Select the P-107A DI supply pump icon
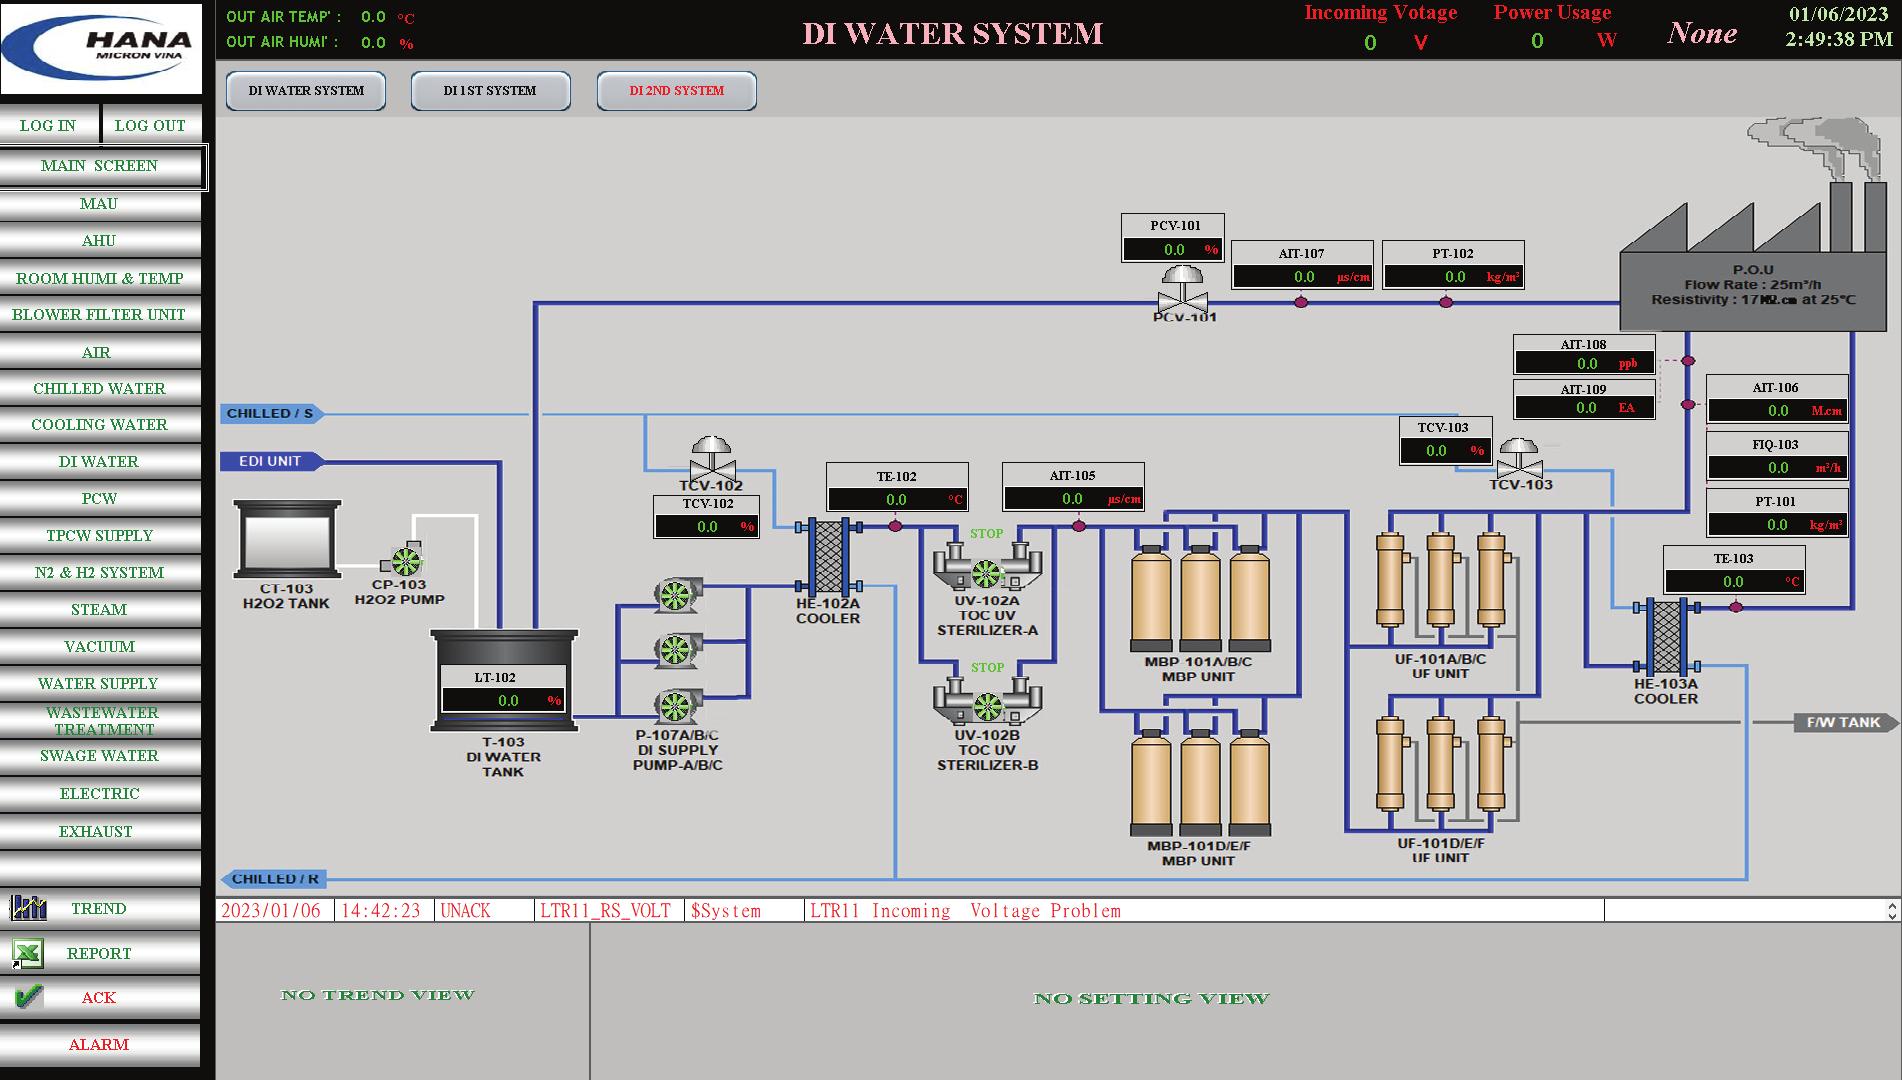 676,594
